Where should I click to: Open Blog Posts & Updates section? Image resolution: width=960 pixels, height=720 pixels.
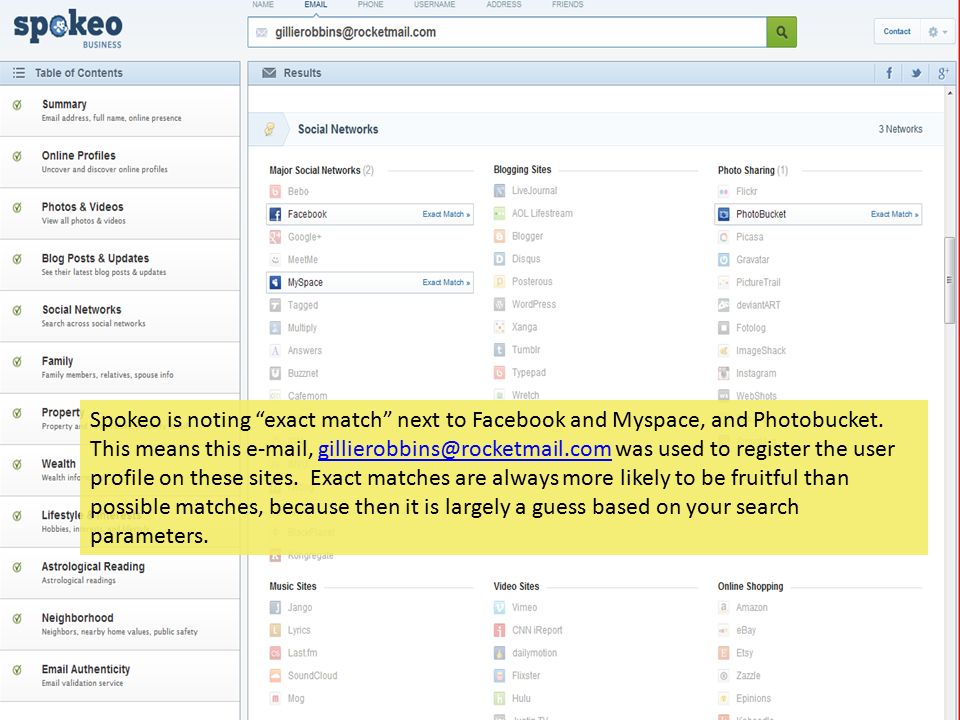120,265
